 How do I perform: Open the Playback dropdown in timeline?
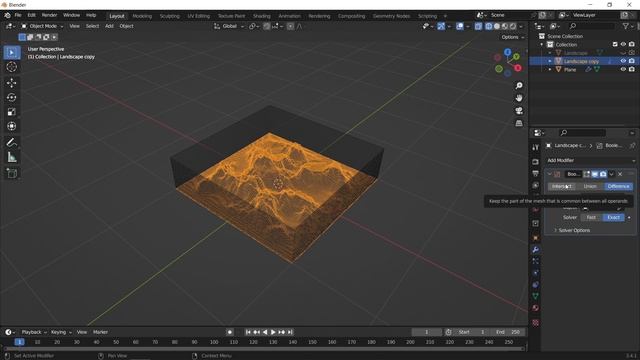tap(34, 332)
